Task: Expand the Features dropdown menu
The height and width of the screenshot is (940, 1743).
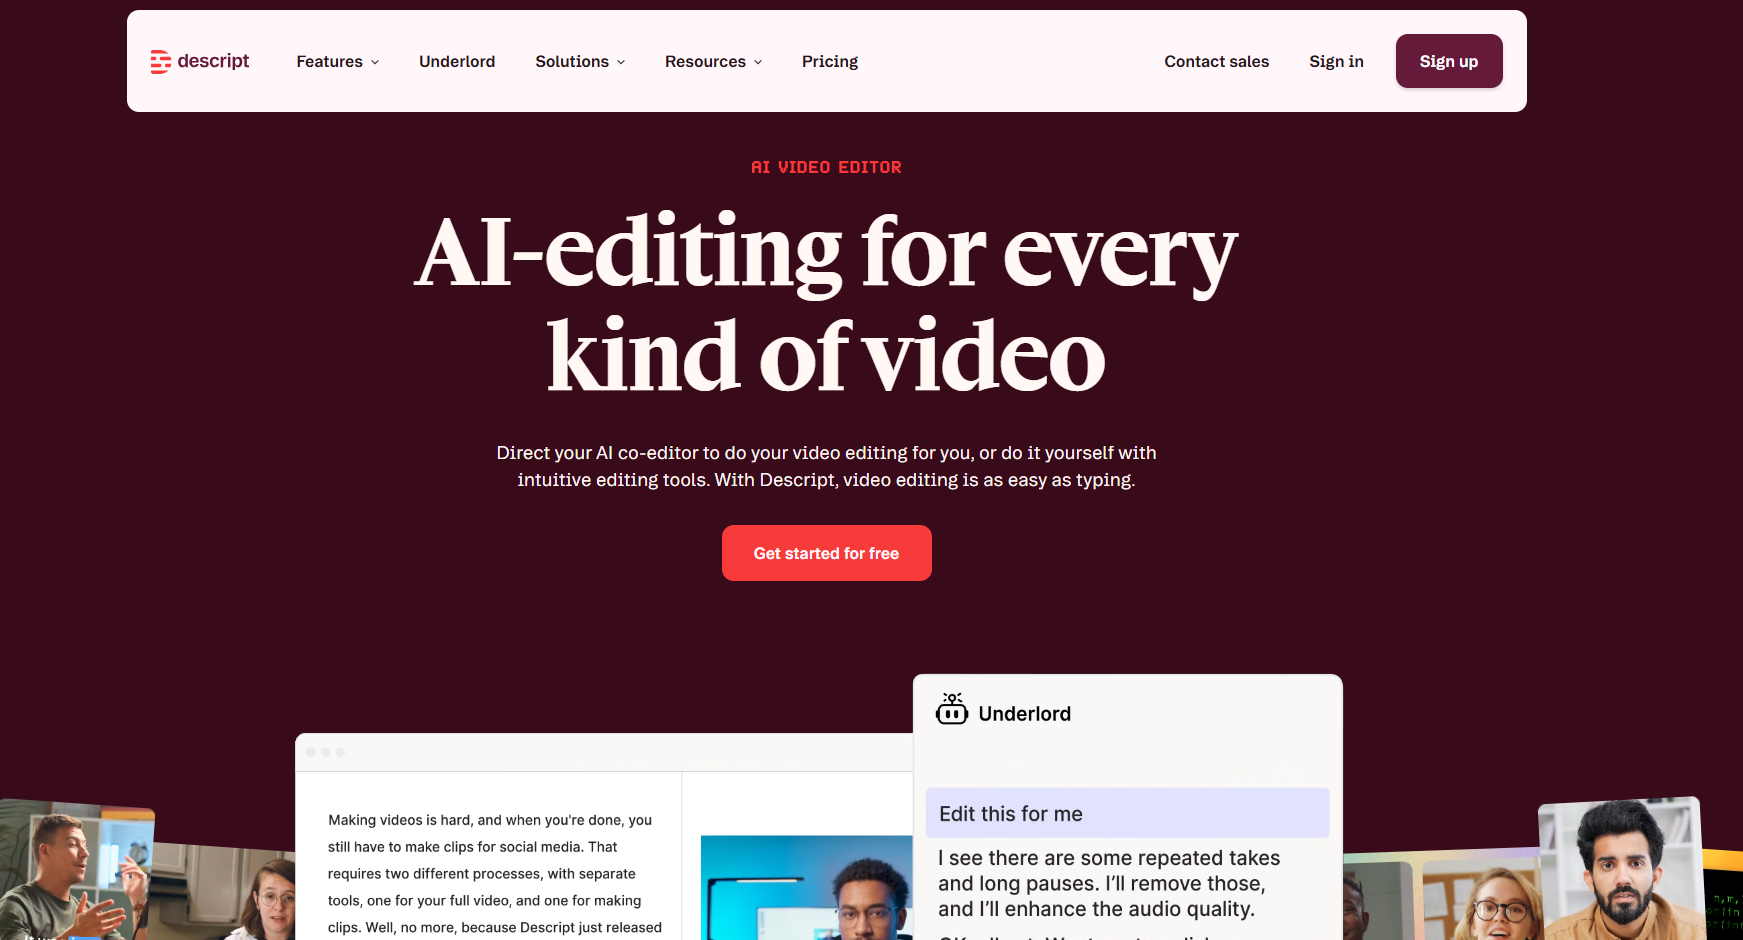Action: click(x=337, y=62)
